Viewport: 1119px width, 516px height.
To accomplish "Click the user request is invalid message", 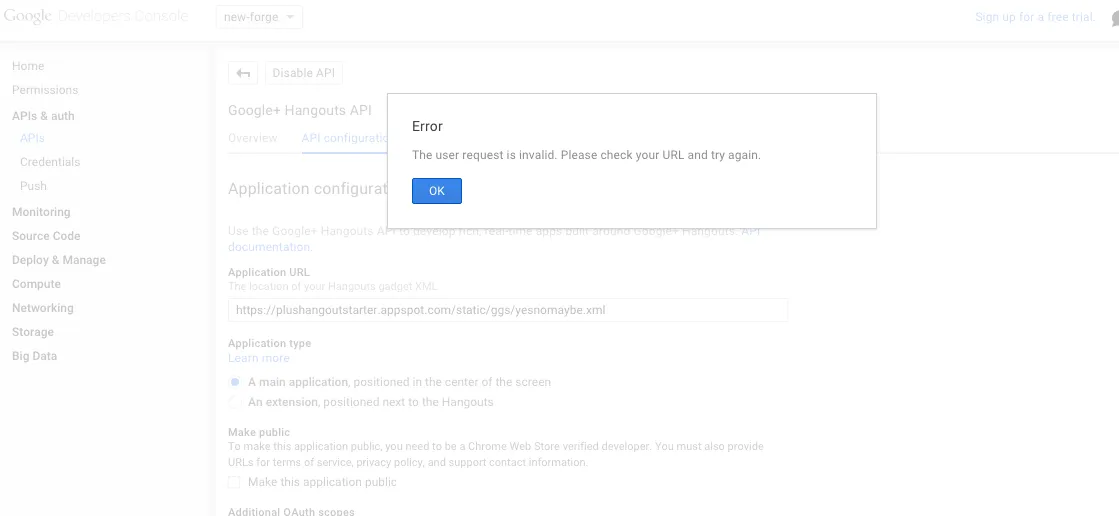I will [x=587, y=155].
